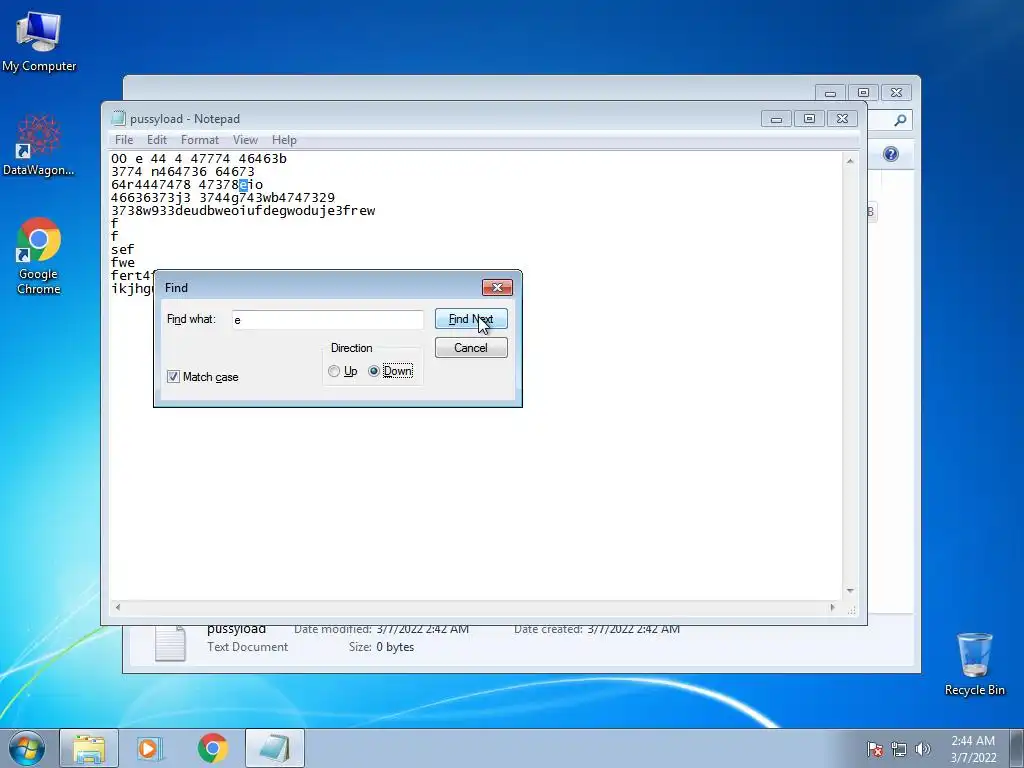Open the volume speaker tray icon
This screenshot has width=1024, height=768.
coord(922,749)
